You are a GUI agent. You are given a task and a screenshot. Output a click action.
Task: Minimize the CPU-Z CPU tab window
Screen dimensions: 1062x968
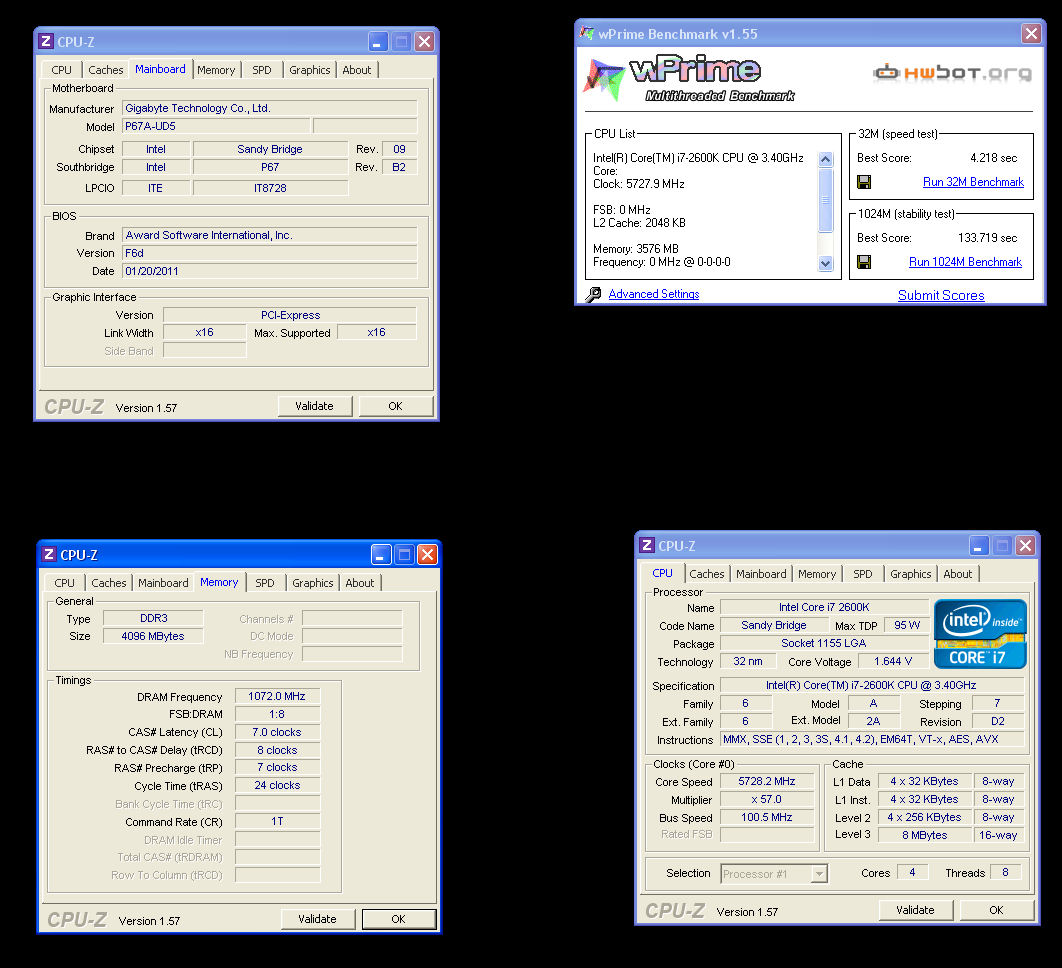click(x=979, y=545)
